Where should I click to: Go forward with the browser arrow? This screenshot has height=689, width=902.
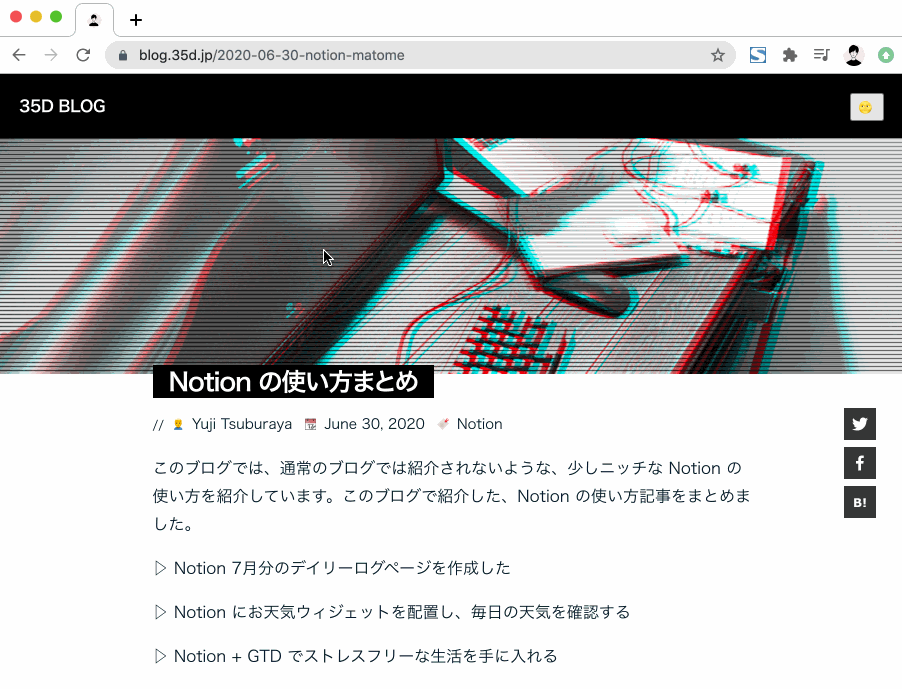pyautogui.click(x=51, y=55)
